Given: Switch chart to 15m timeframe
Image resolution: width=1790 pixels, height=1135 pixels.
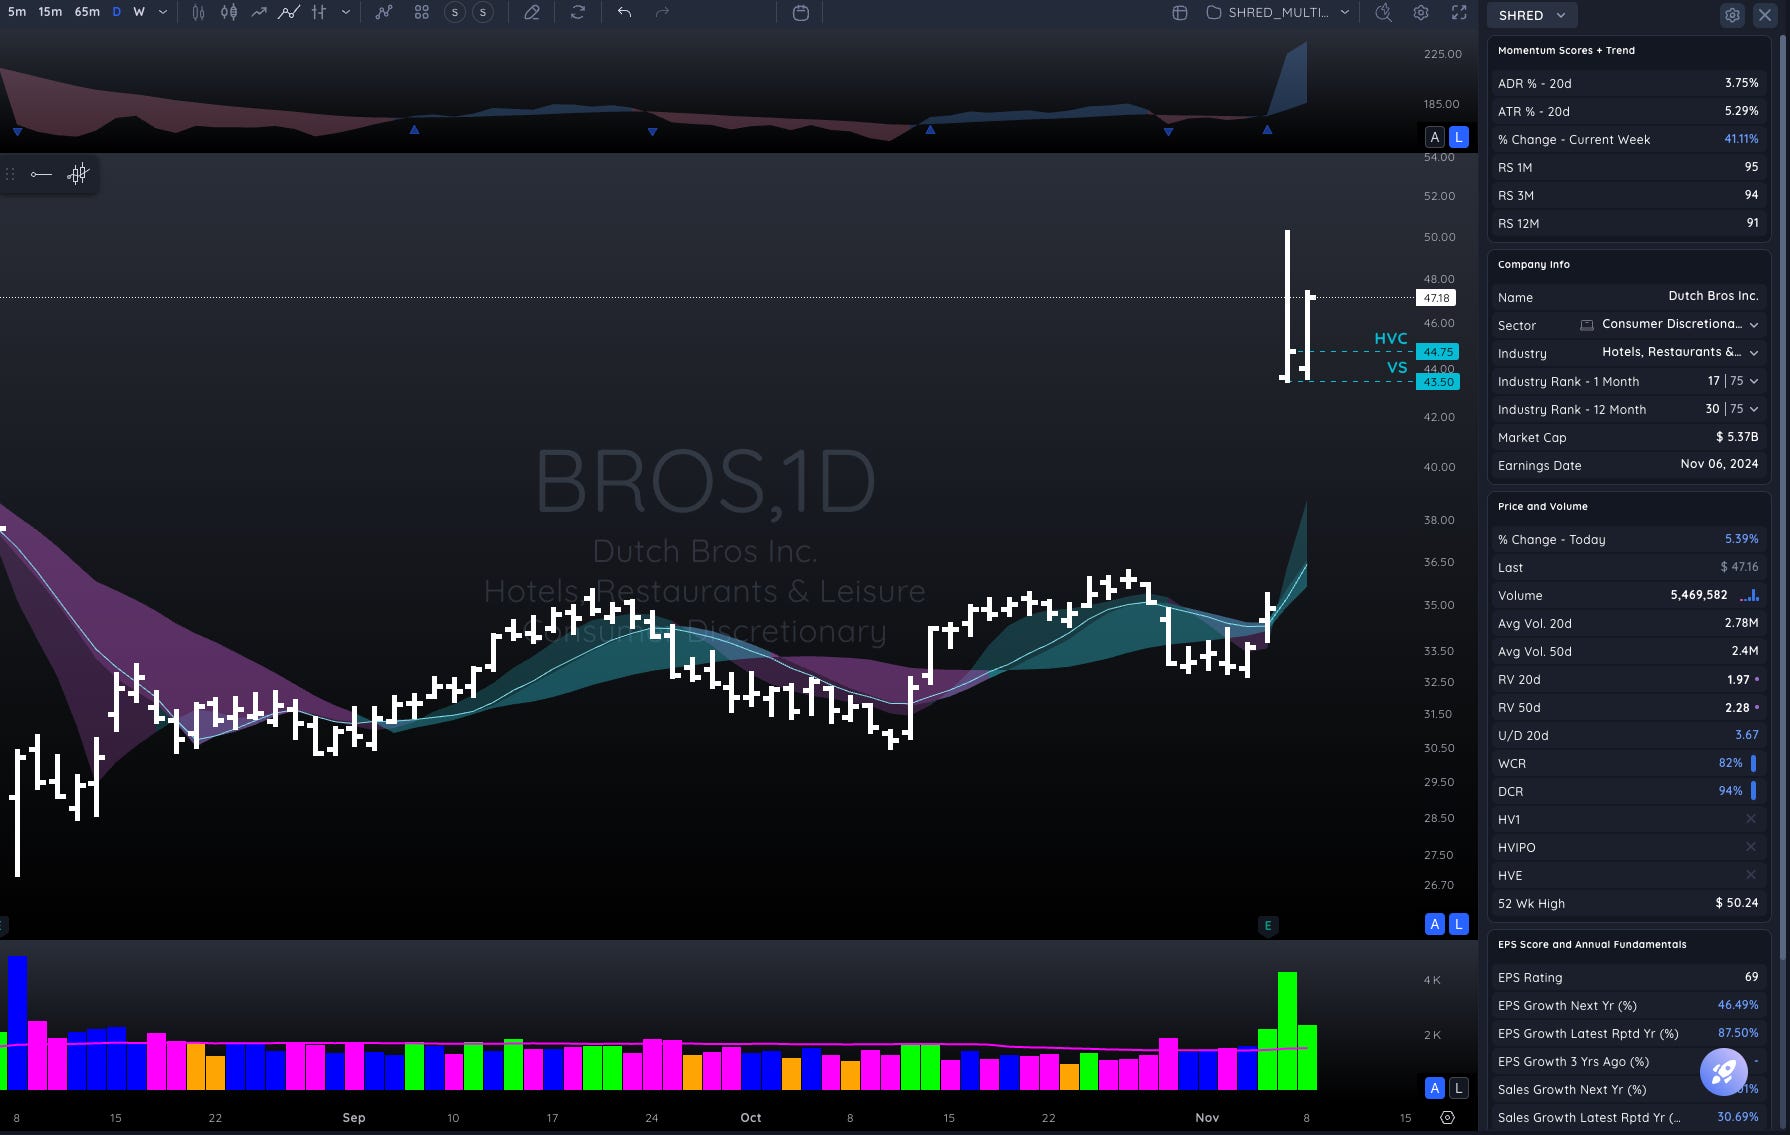Looking at the screenshot, I should pyautogui.click(x=50, y=12).
